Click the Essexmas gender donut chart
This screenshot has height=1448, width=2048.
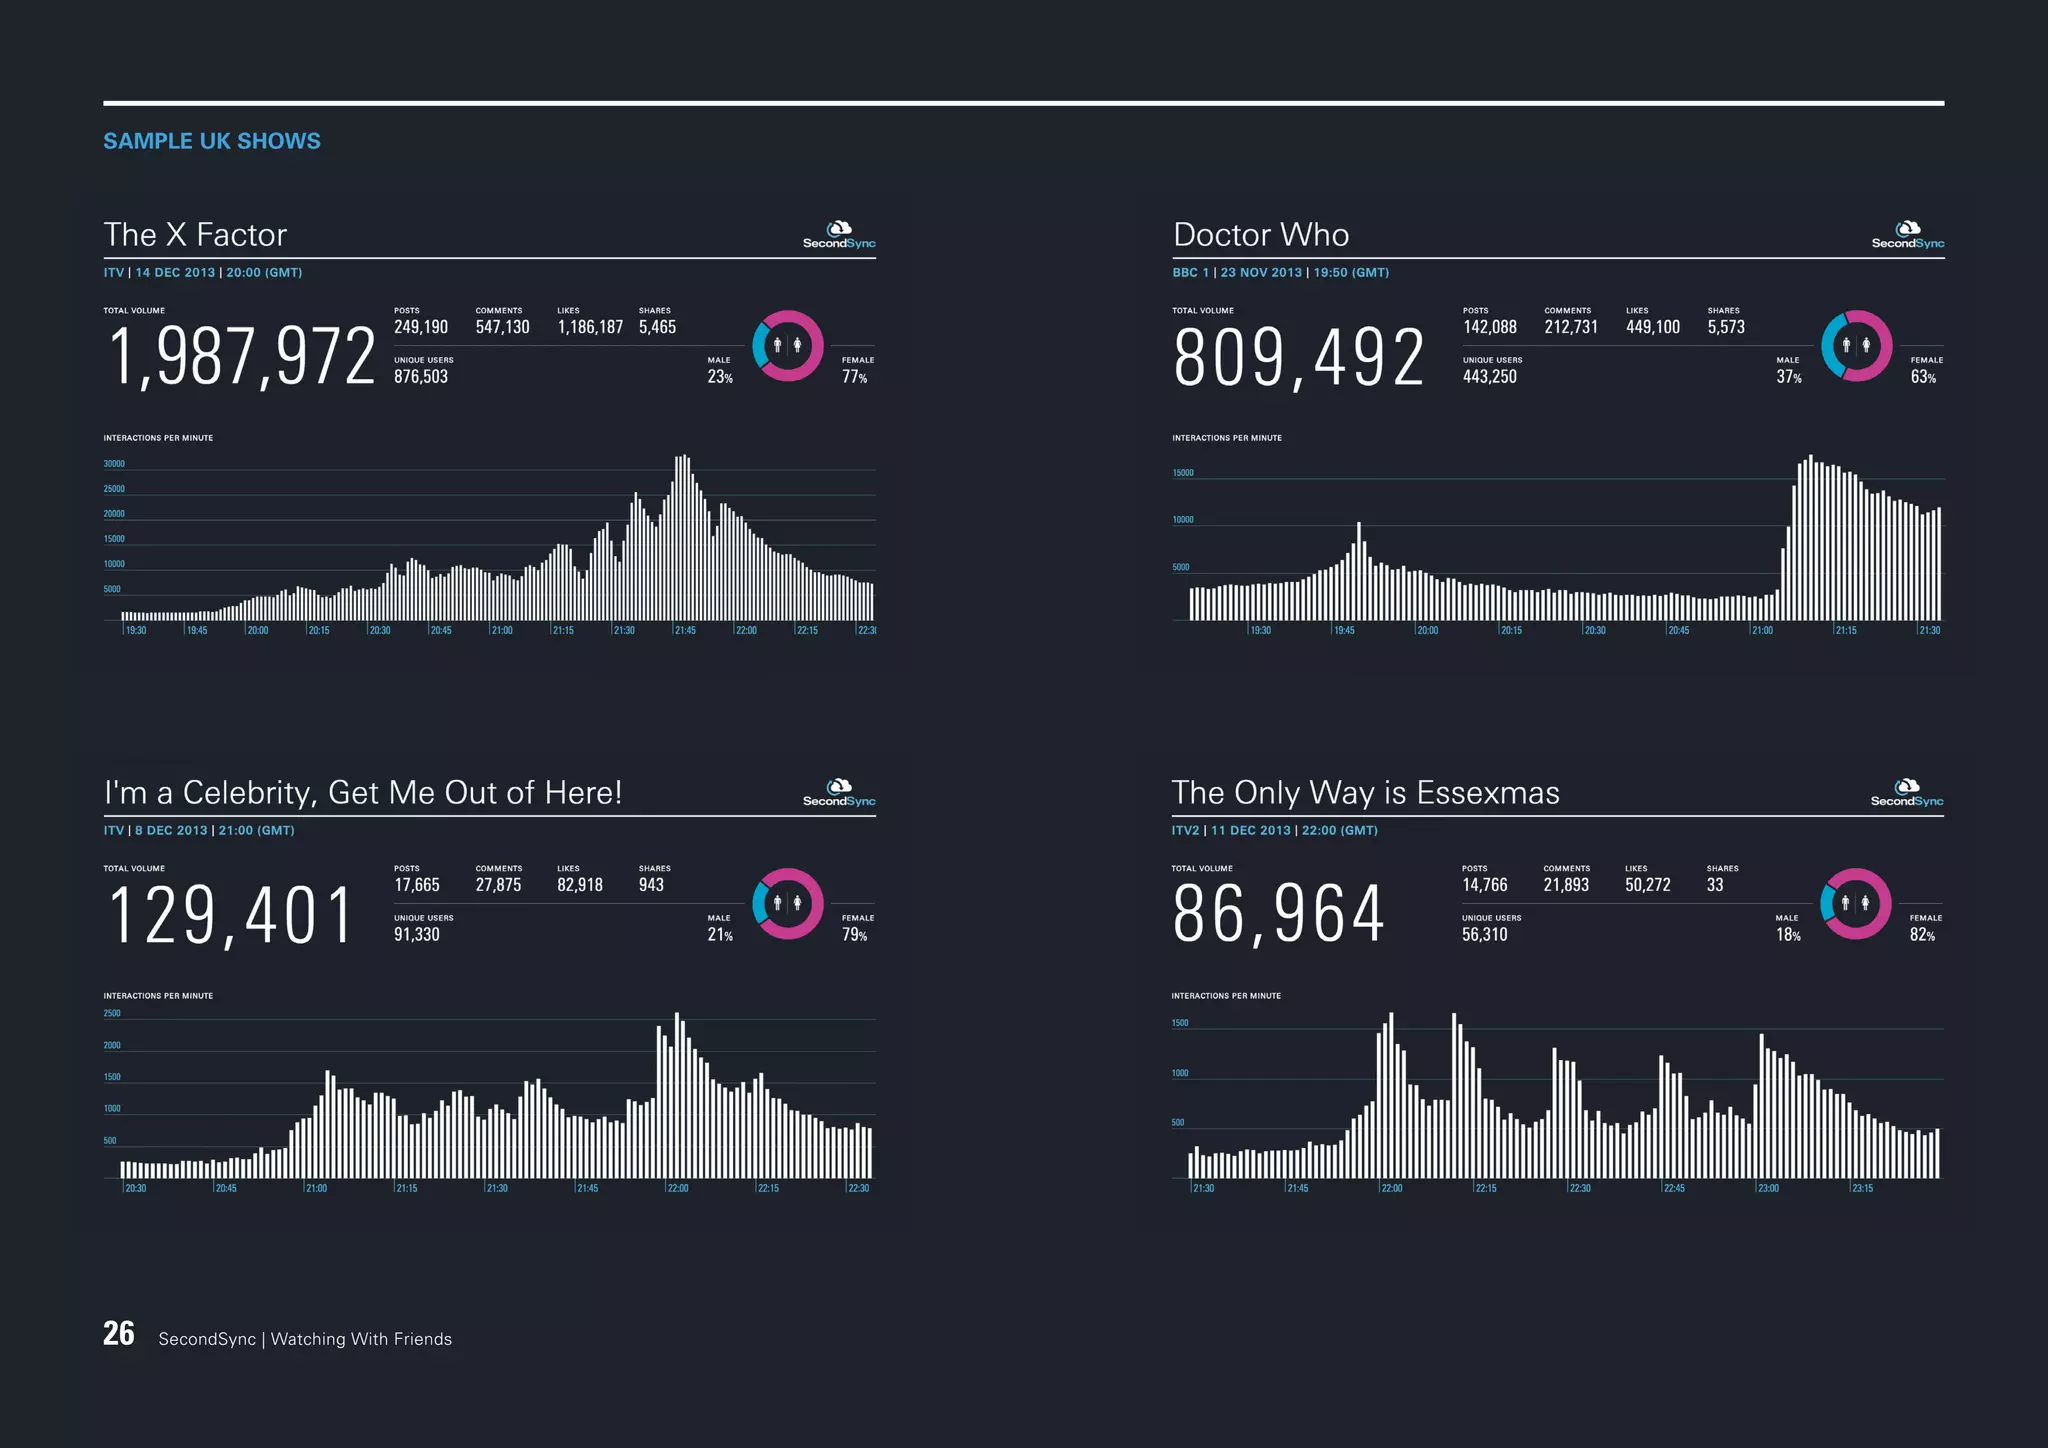(1856, 904)
